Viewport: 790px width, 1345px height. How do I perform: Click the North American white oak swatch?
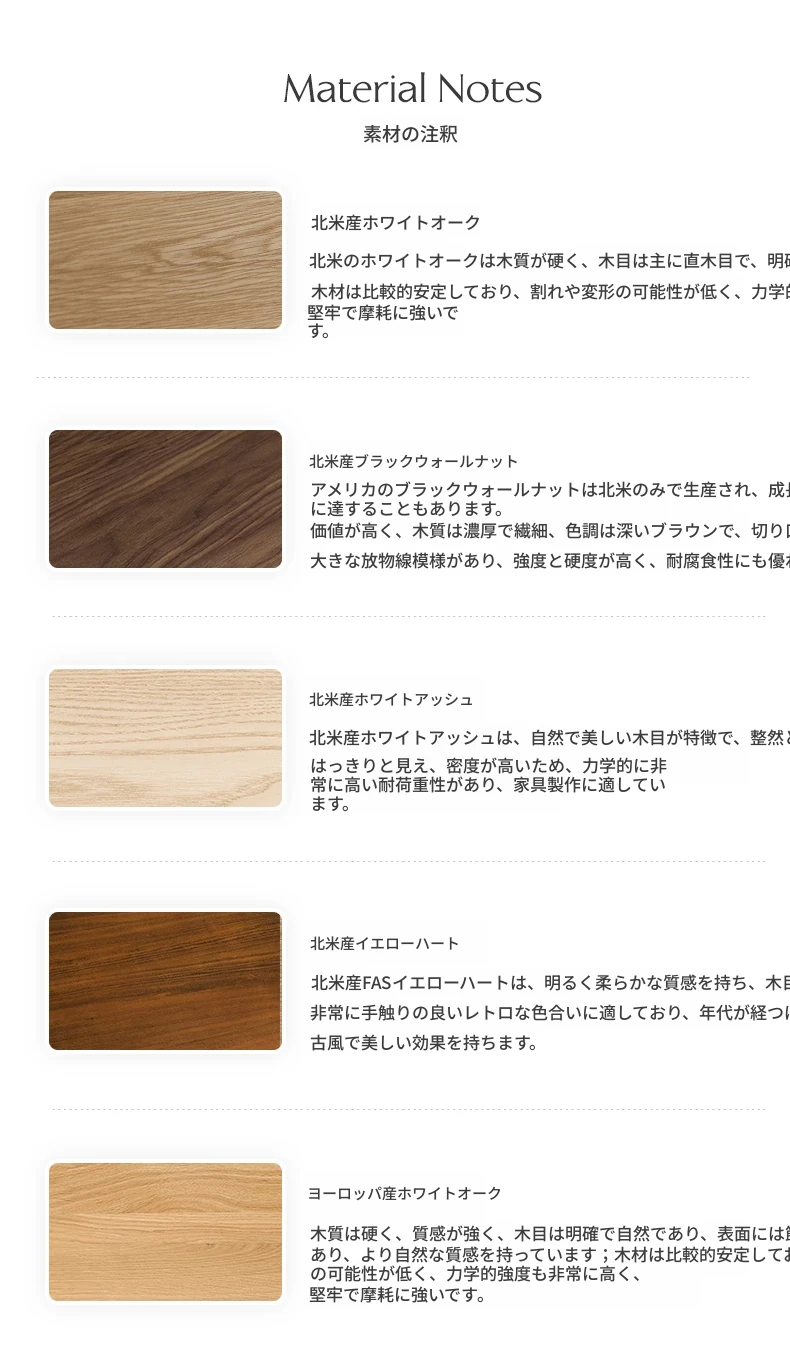(x=165, y=260)
